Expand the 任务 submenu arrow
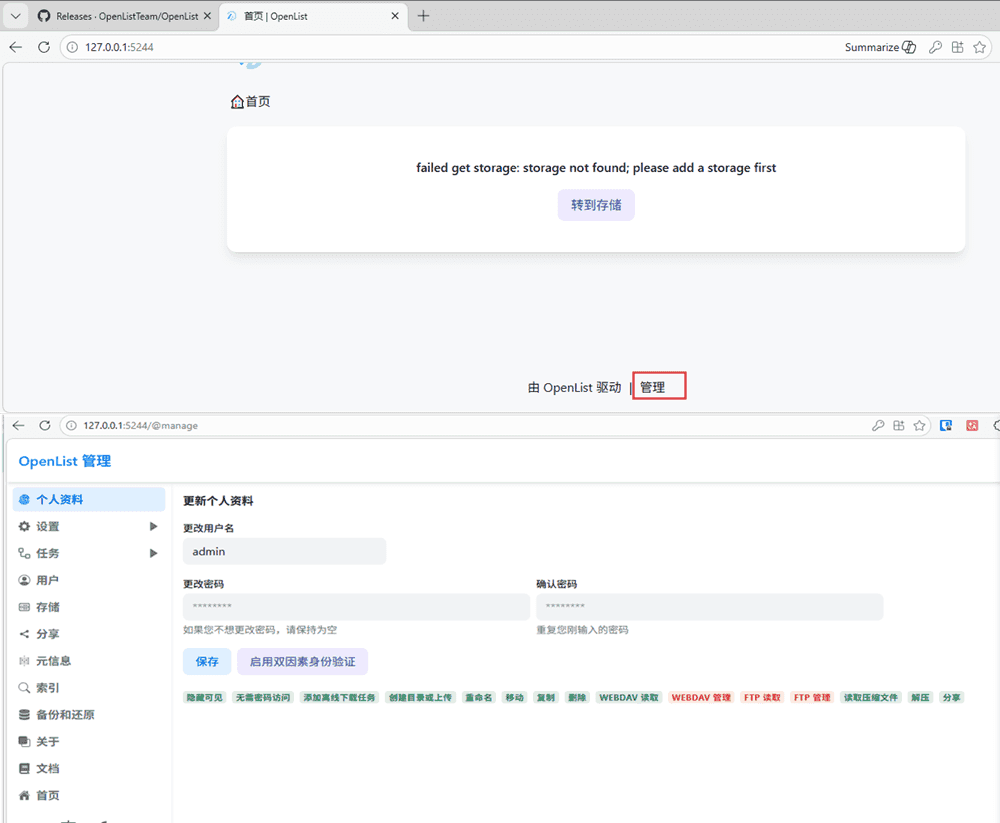This screenshot has height=823, width=1000. (x=154, y=553)
